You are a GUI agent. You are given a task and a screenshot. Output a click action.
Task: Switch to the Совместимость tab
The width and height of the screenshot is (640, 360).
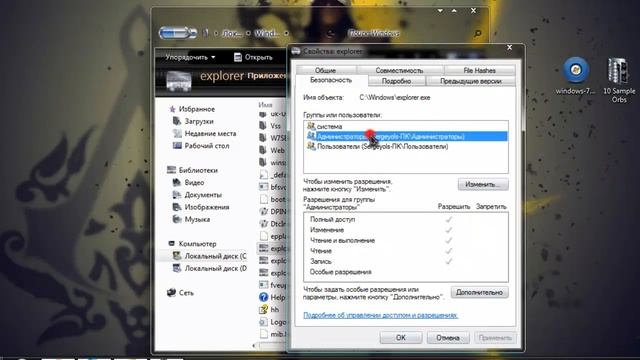(x=399, y=70)
